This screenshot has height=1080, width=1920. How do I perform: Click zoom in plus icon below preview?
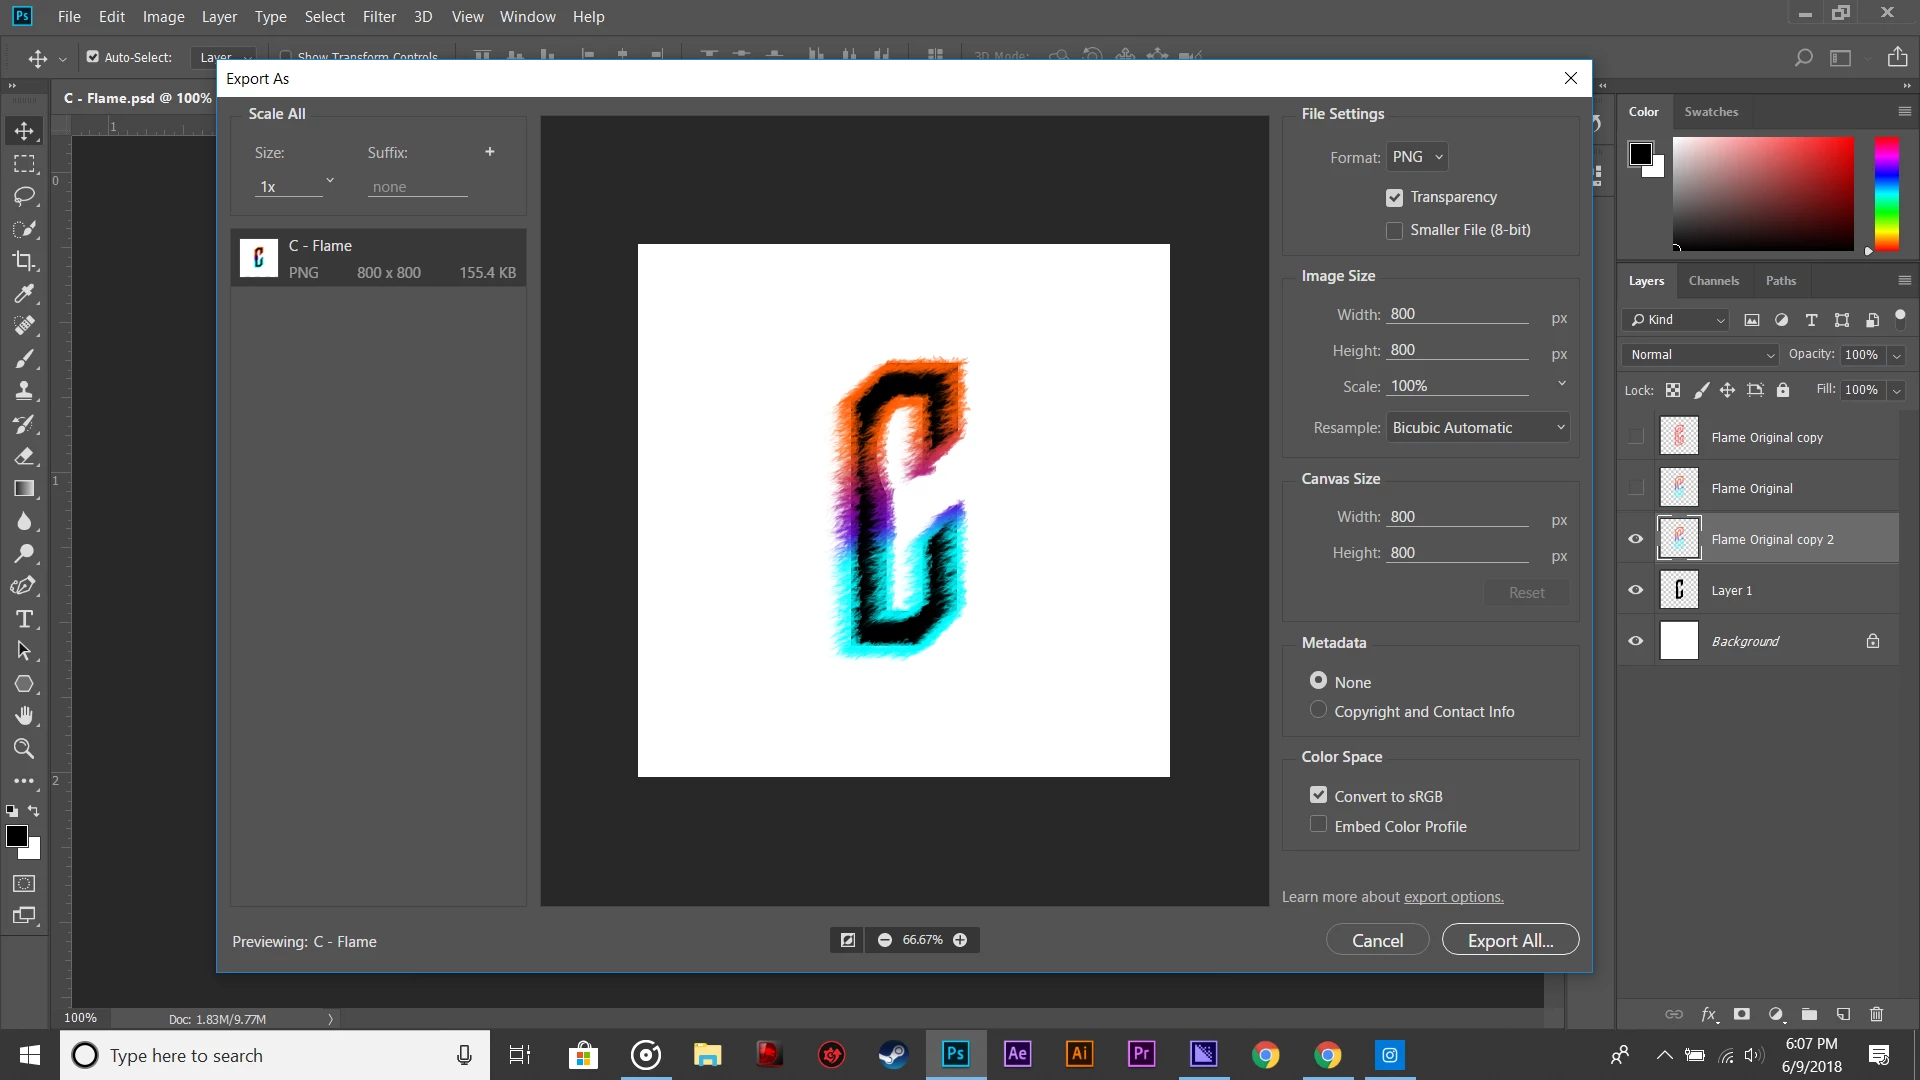[x=960, y=940]
